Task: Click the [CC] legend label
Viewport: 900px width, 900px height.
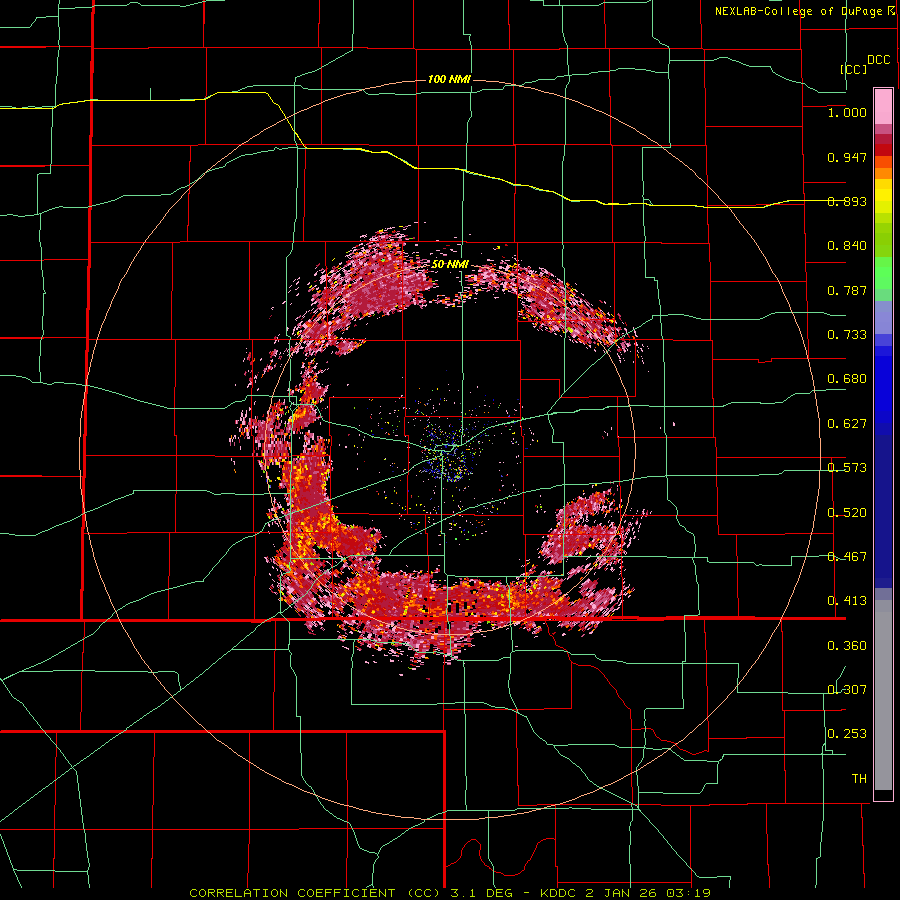Action: (x=854, y=69)
